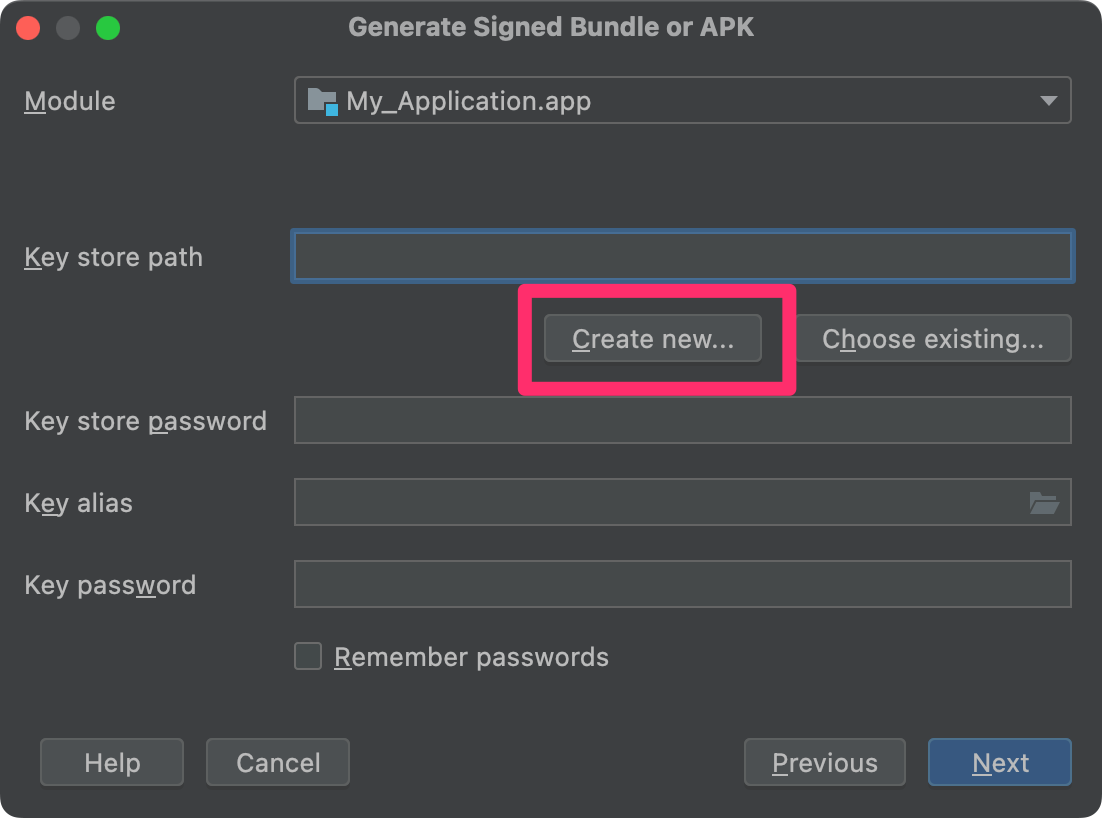Click the green zoom window button

pyautogui.click(x=108, y=28)
